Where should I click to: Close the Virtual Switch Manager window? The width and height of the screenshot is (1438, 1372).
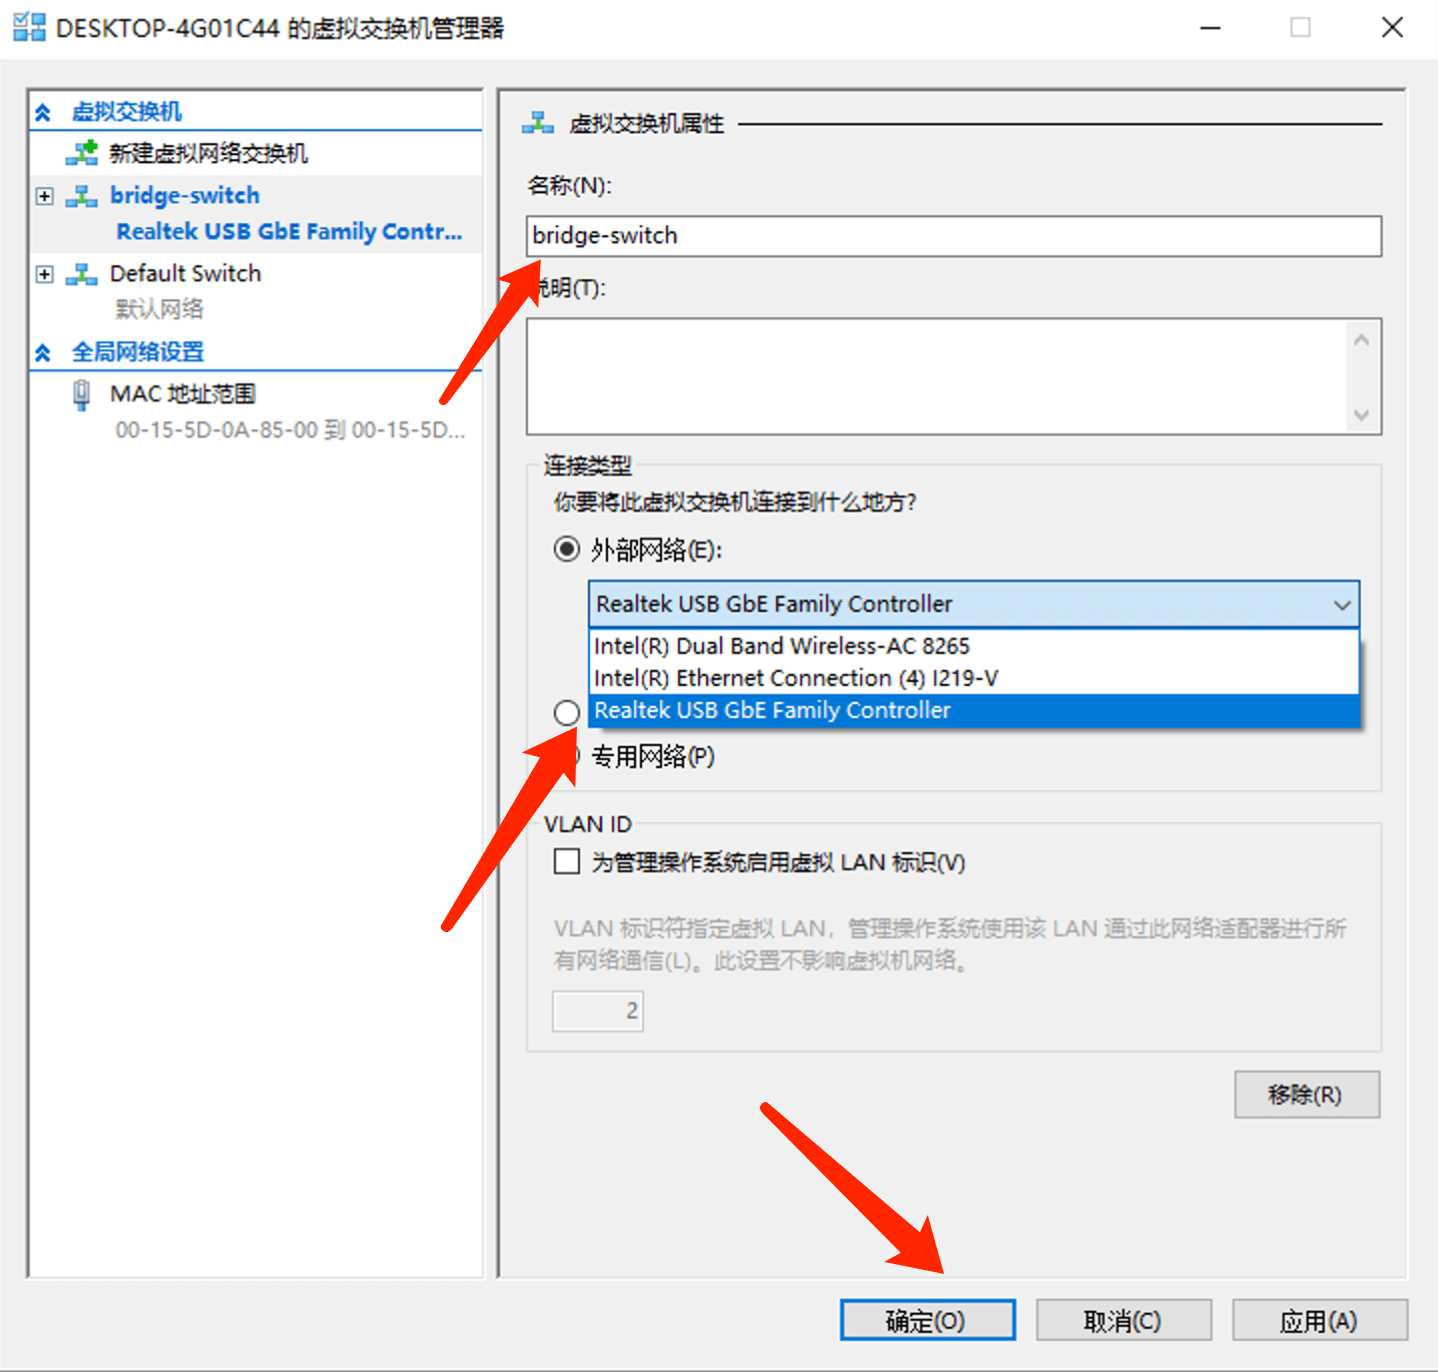point(1392,28)
